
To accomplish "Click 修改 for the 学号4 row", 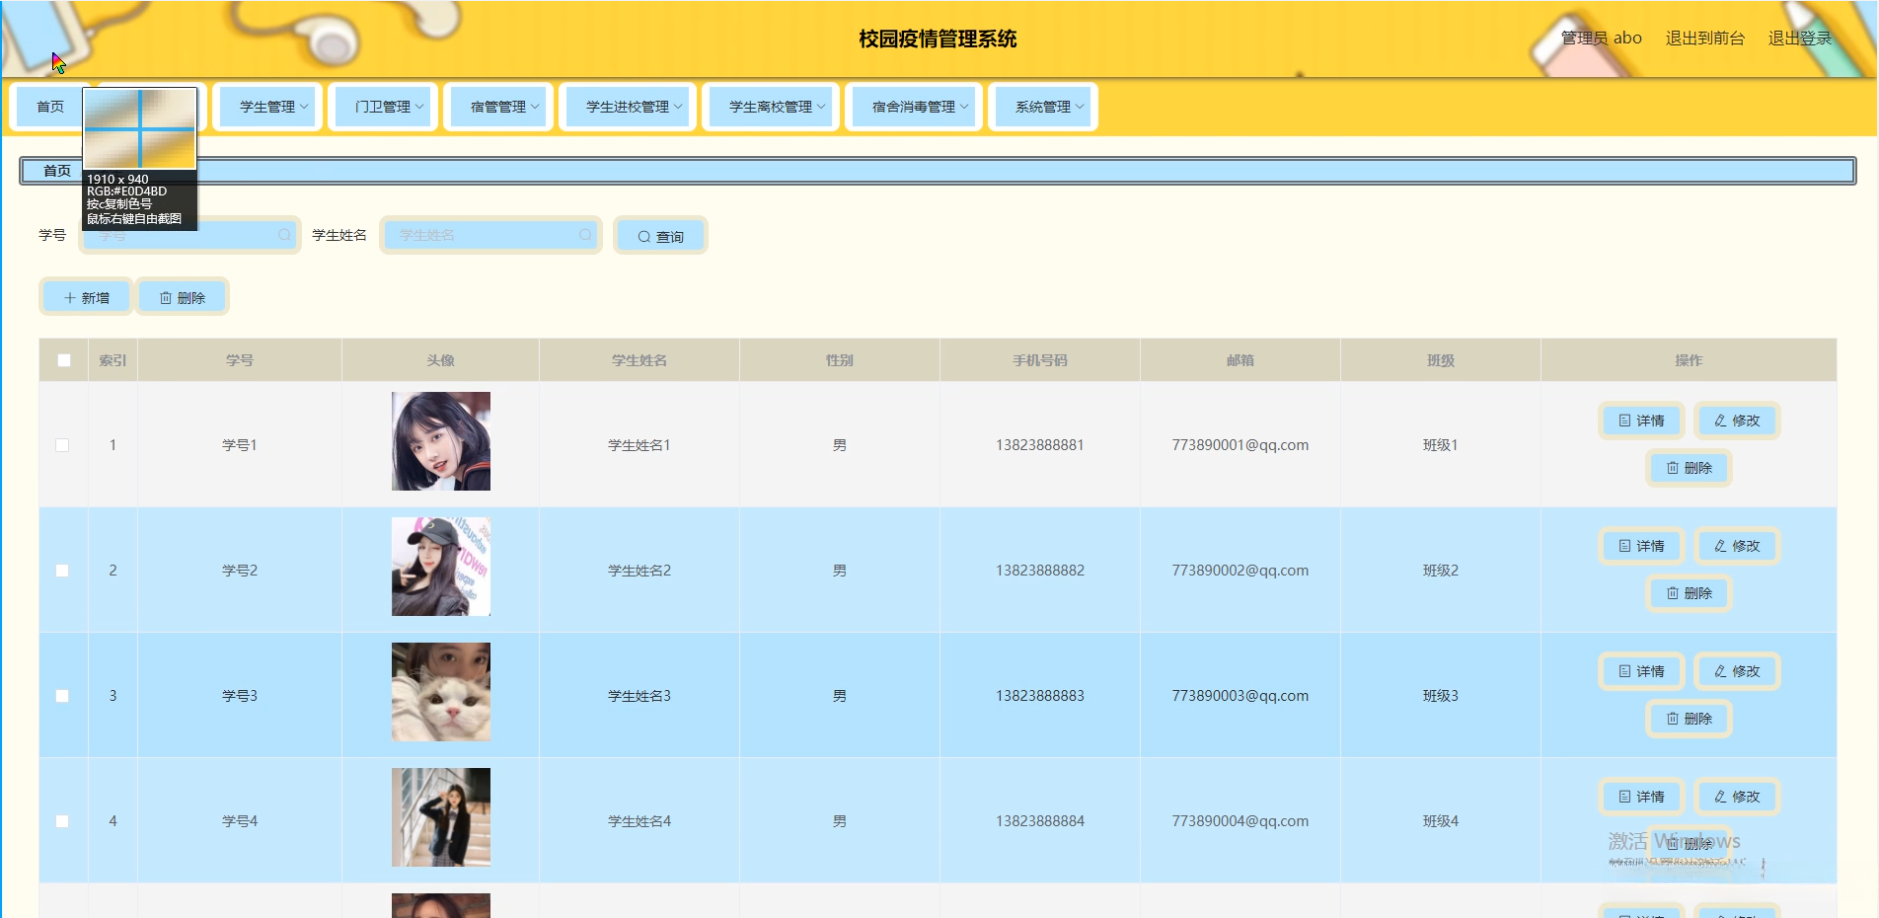I will click(x=1737, y=797).
